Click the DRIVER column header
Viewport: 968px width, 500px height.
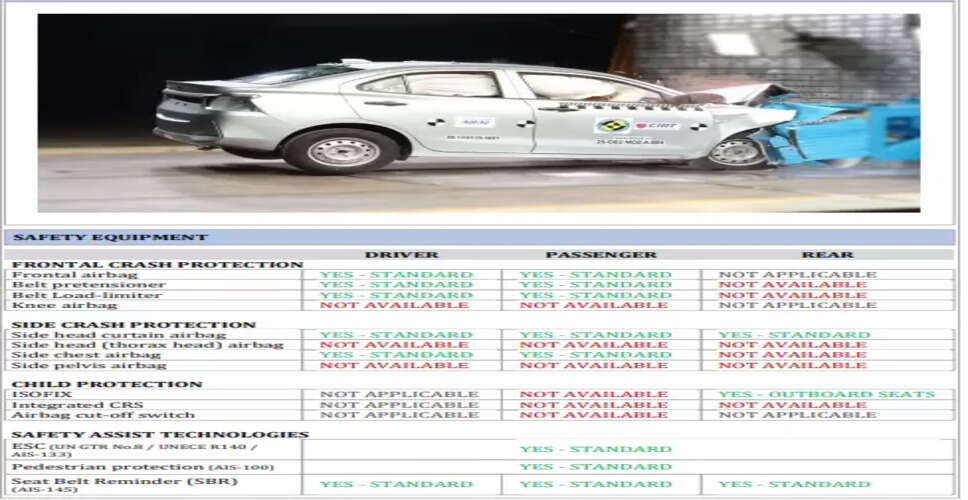[x=401, y=255]
